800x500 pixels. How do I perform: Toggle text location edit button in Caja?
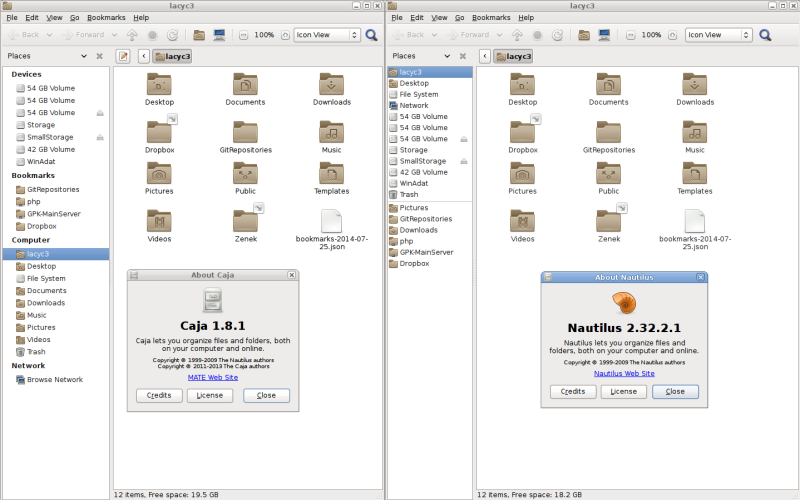123,56
